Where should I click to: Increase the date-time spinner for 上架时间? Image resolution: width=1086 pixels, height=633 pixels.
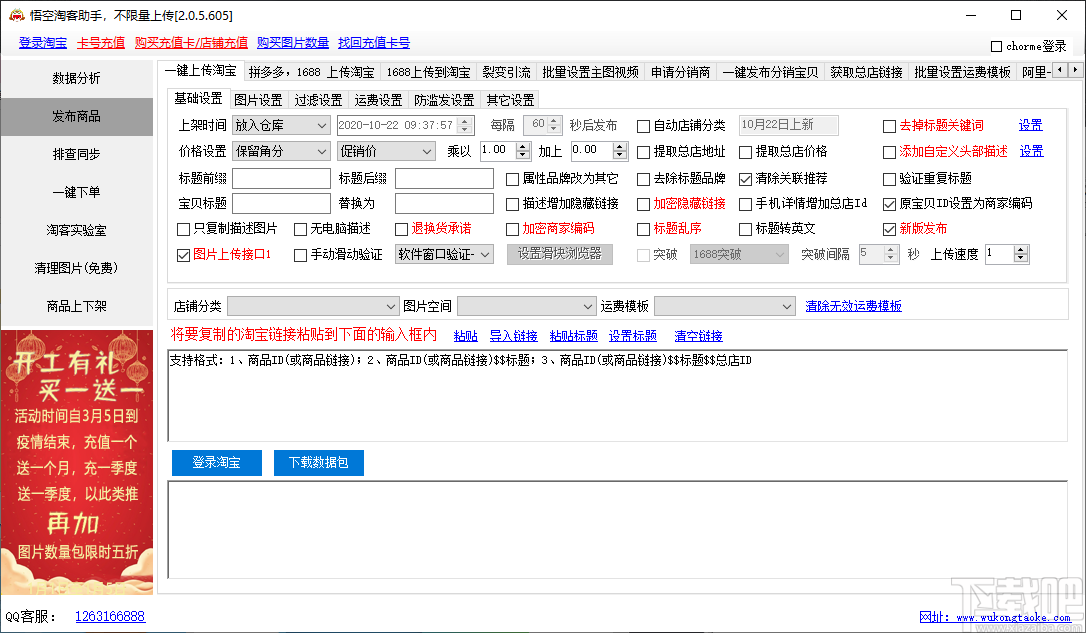pos(465,121)
